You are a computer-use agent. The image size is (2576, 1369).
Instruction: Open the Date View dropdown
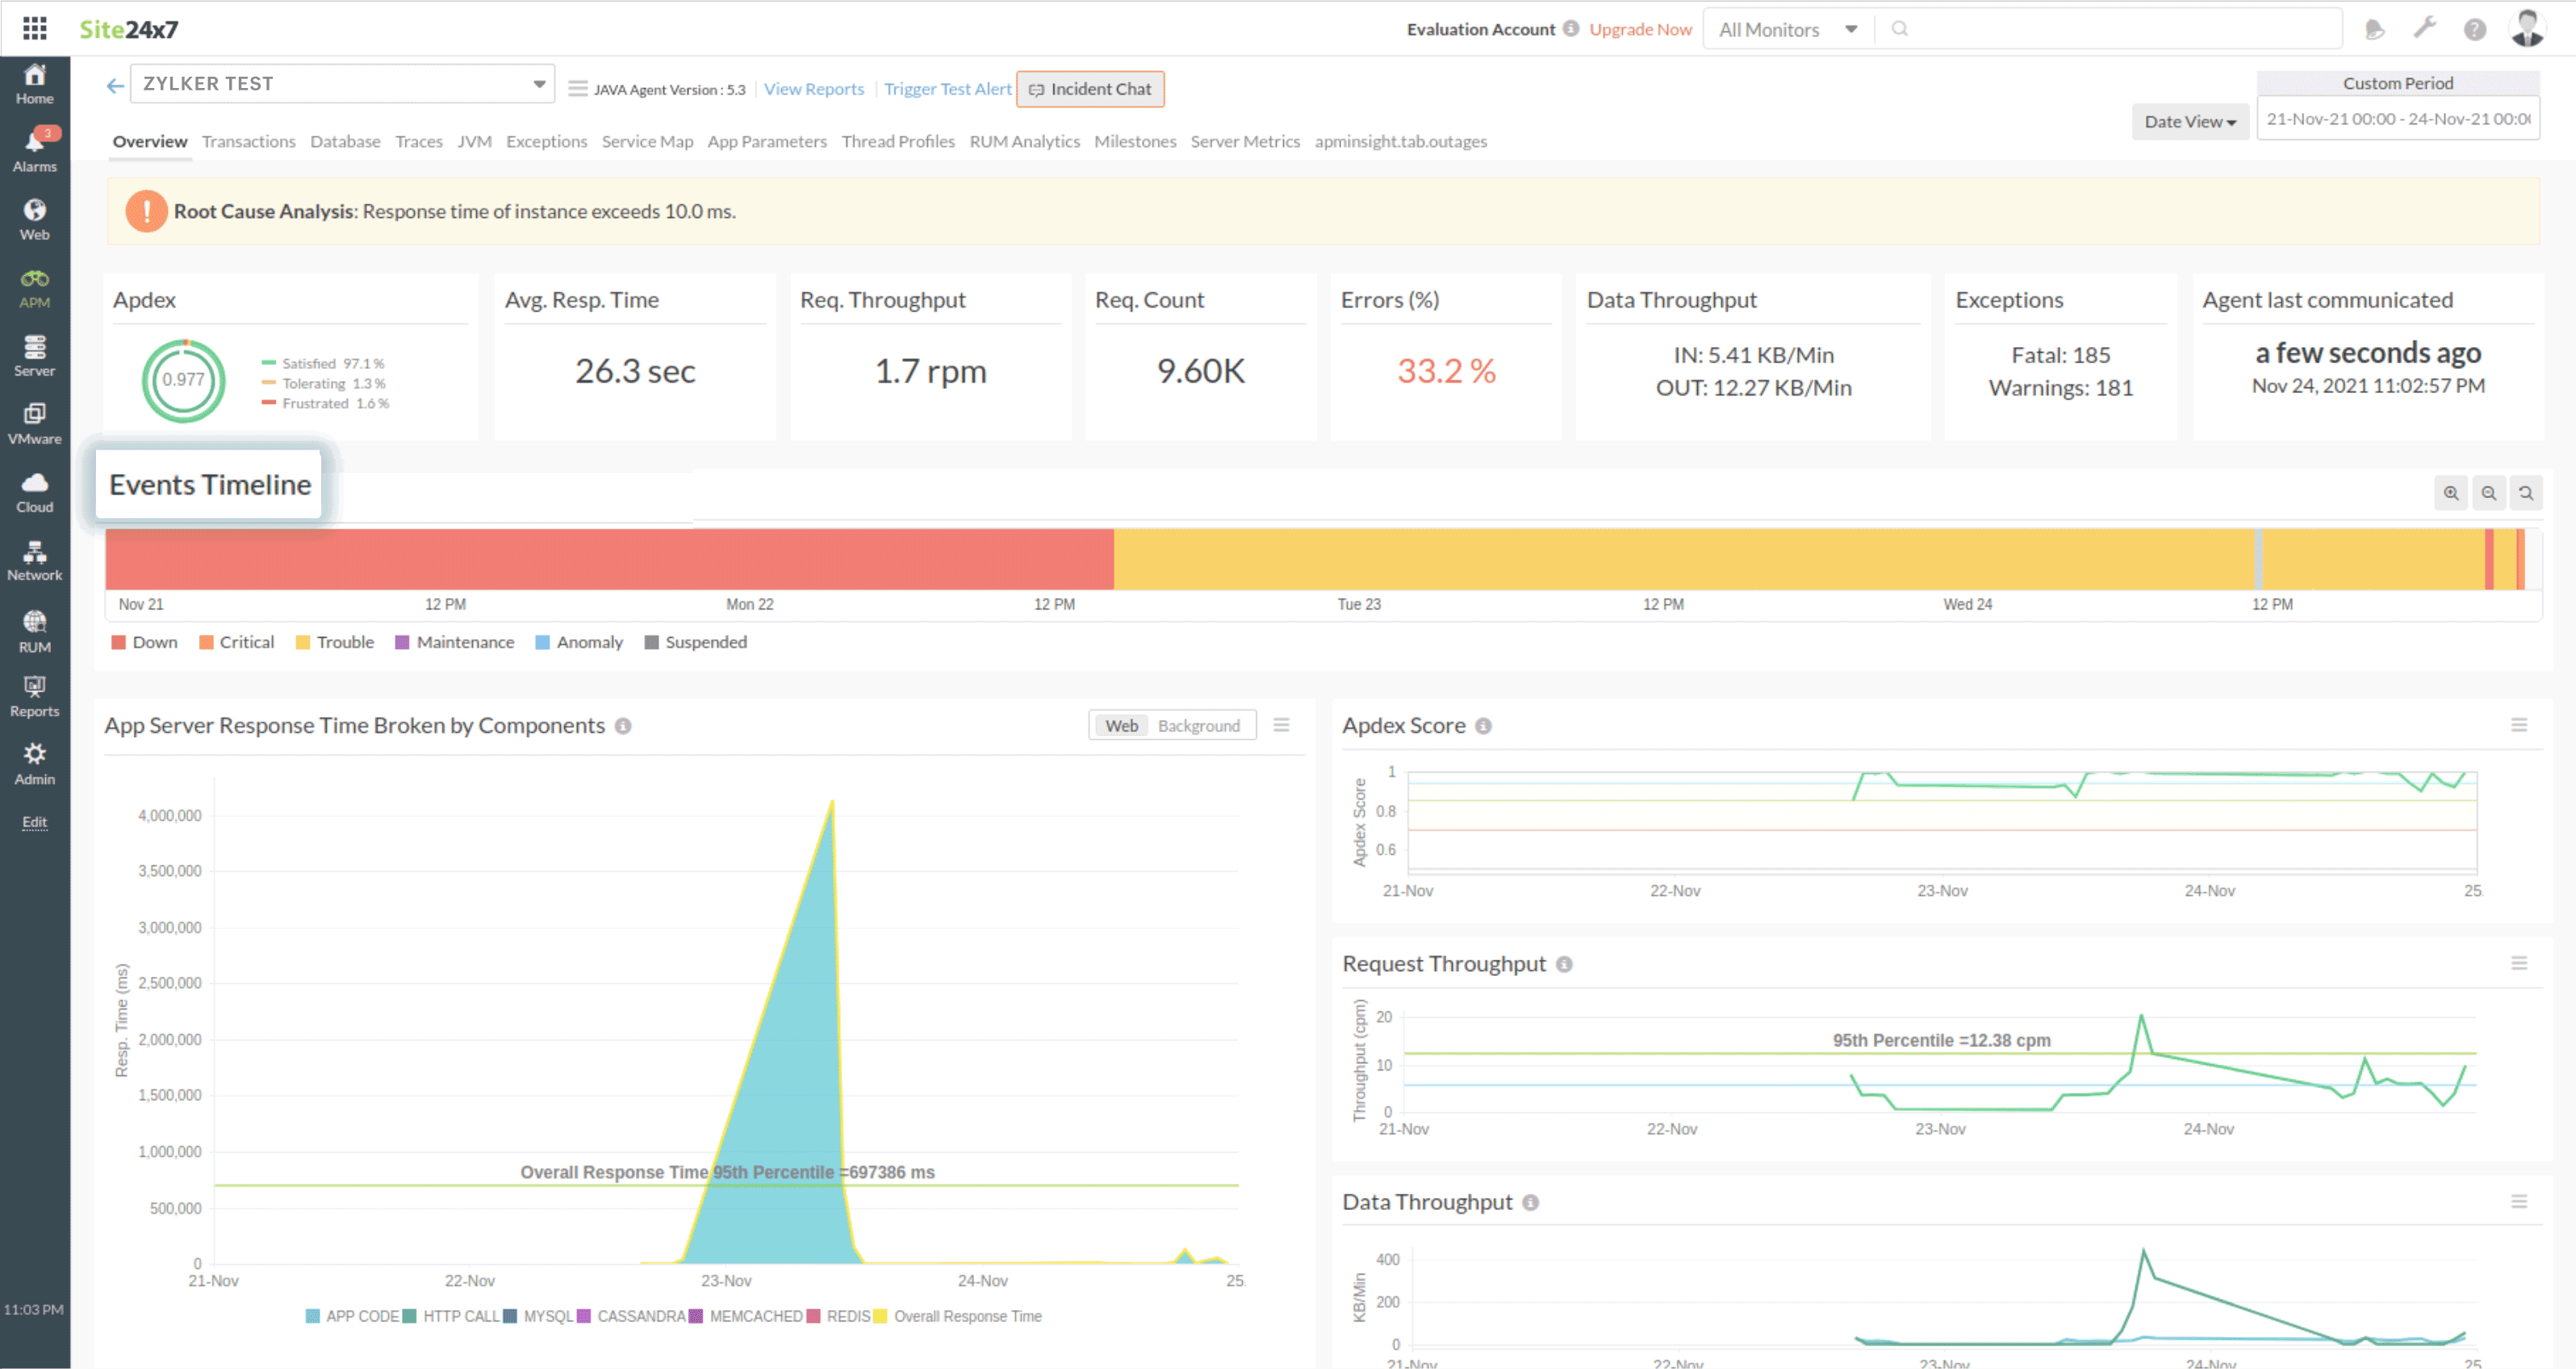tap(2189, 122)
